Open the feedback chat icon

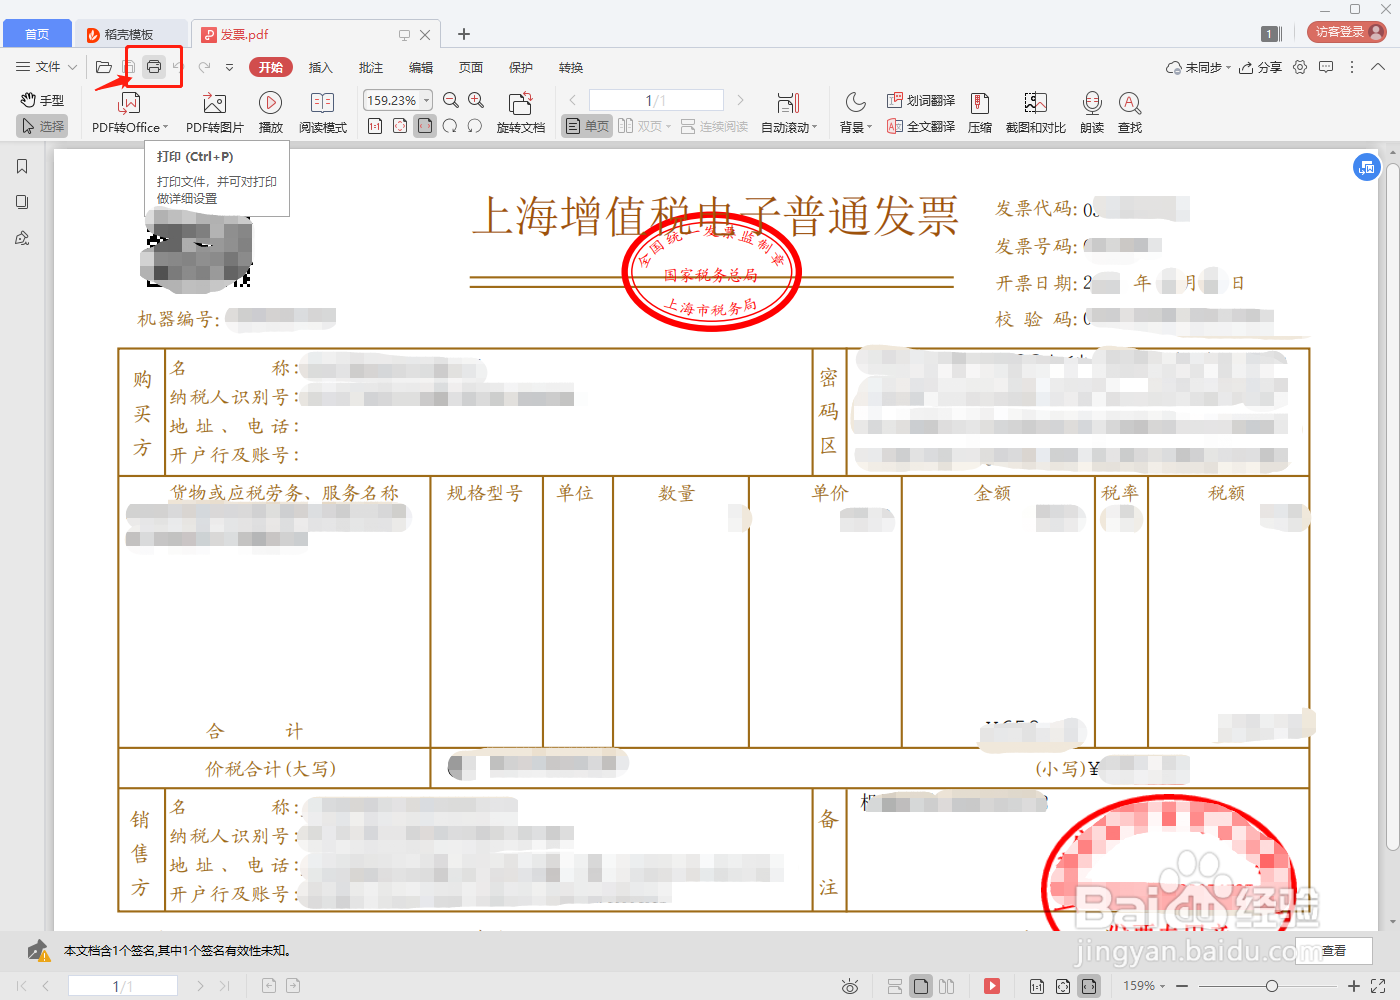point(1326,67)
